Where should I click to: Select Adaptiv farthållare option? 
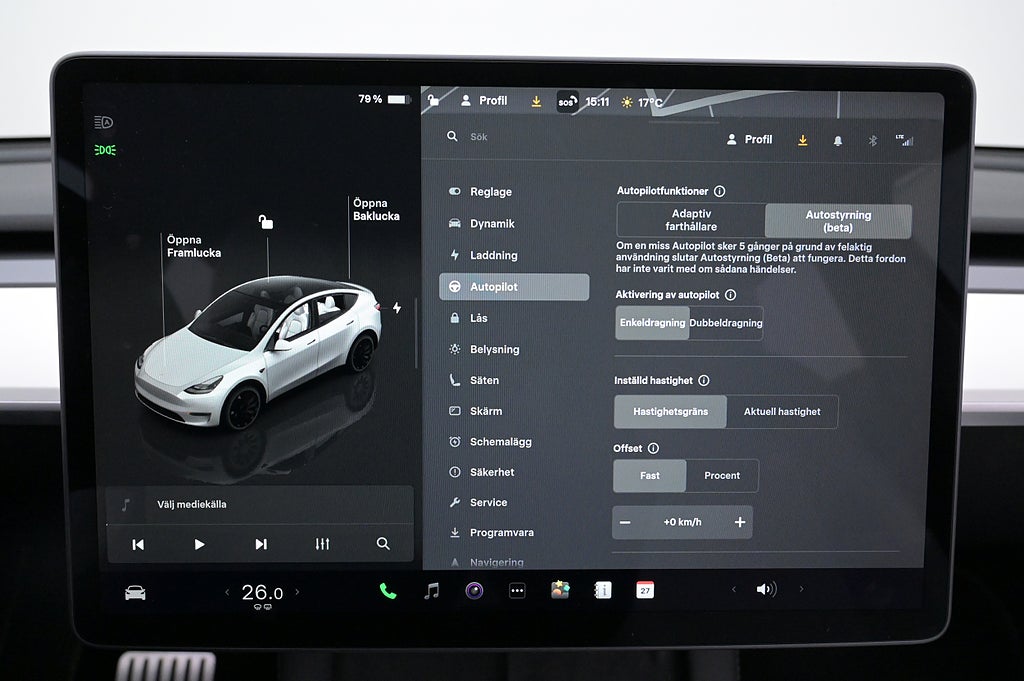tap(691, 221)
